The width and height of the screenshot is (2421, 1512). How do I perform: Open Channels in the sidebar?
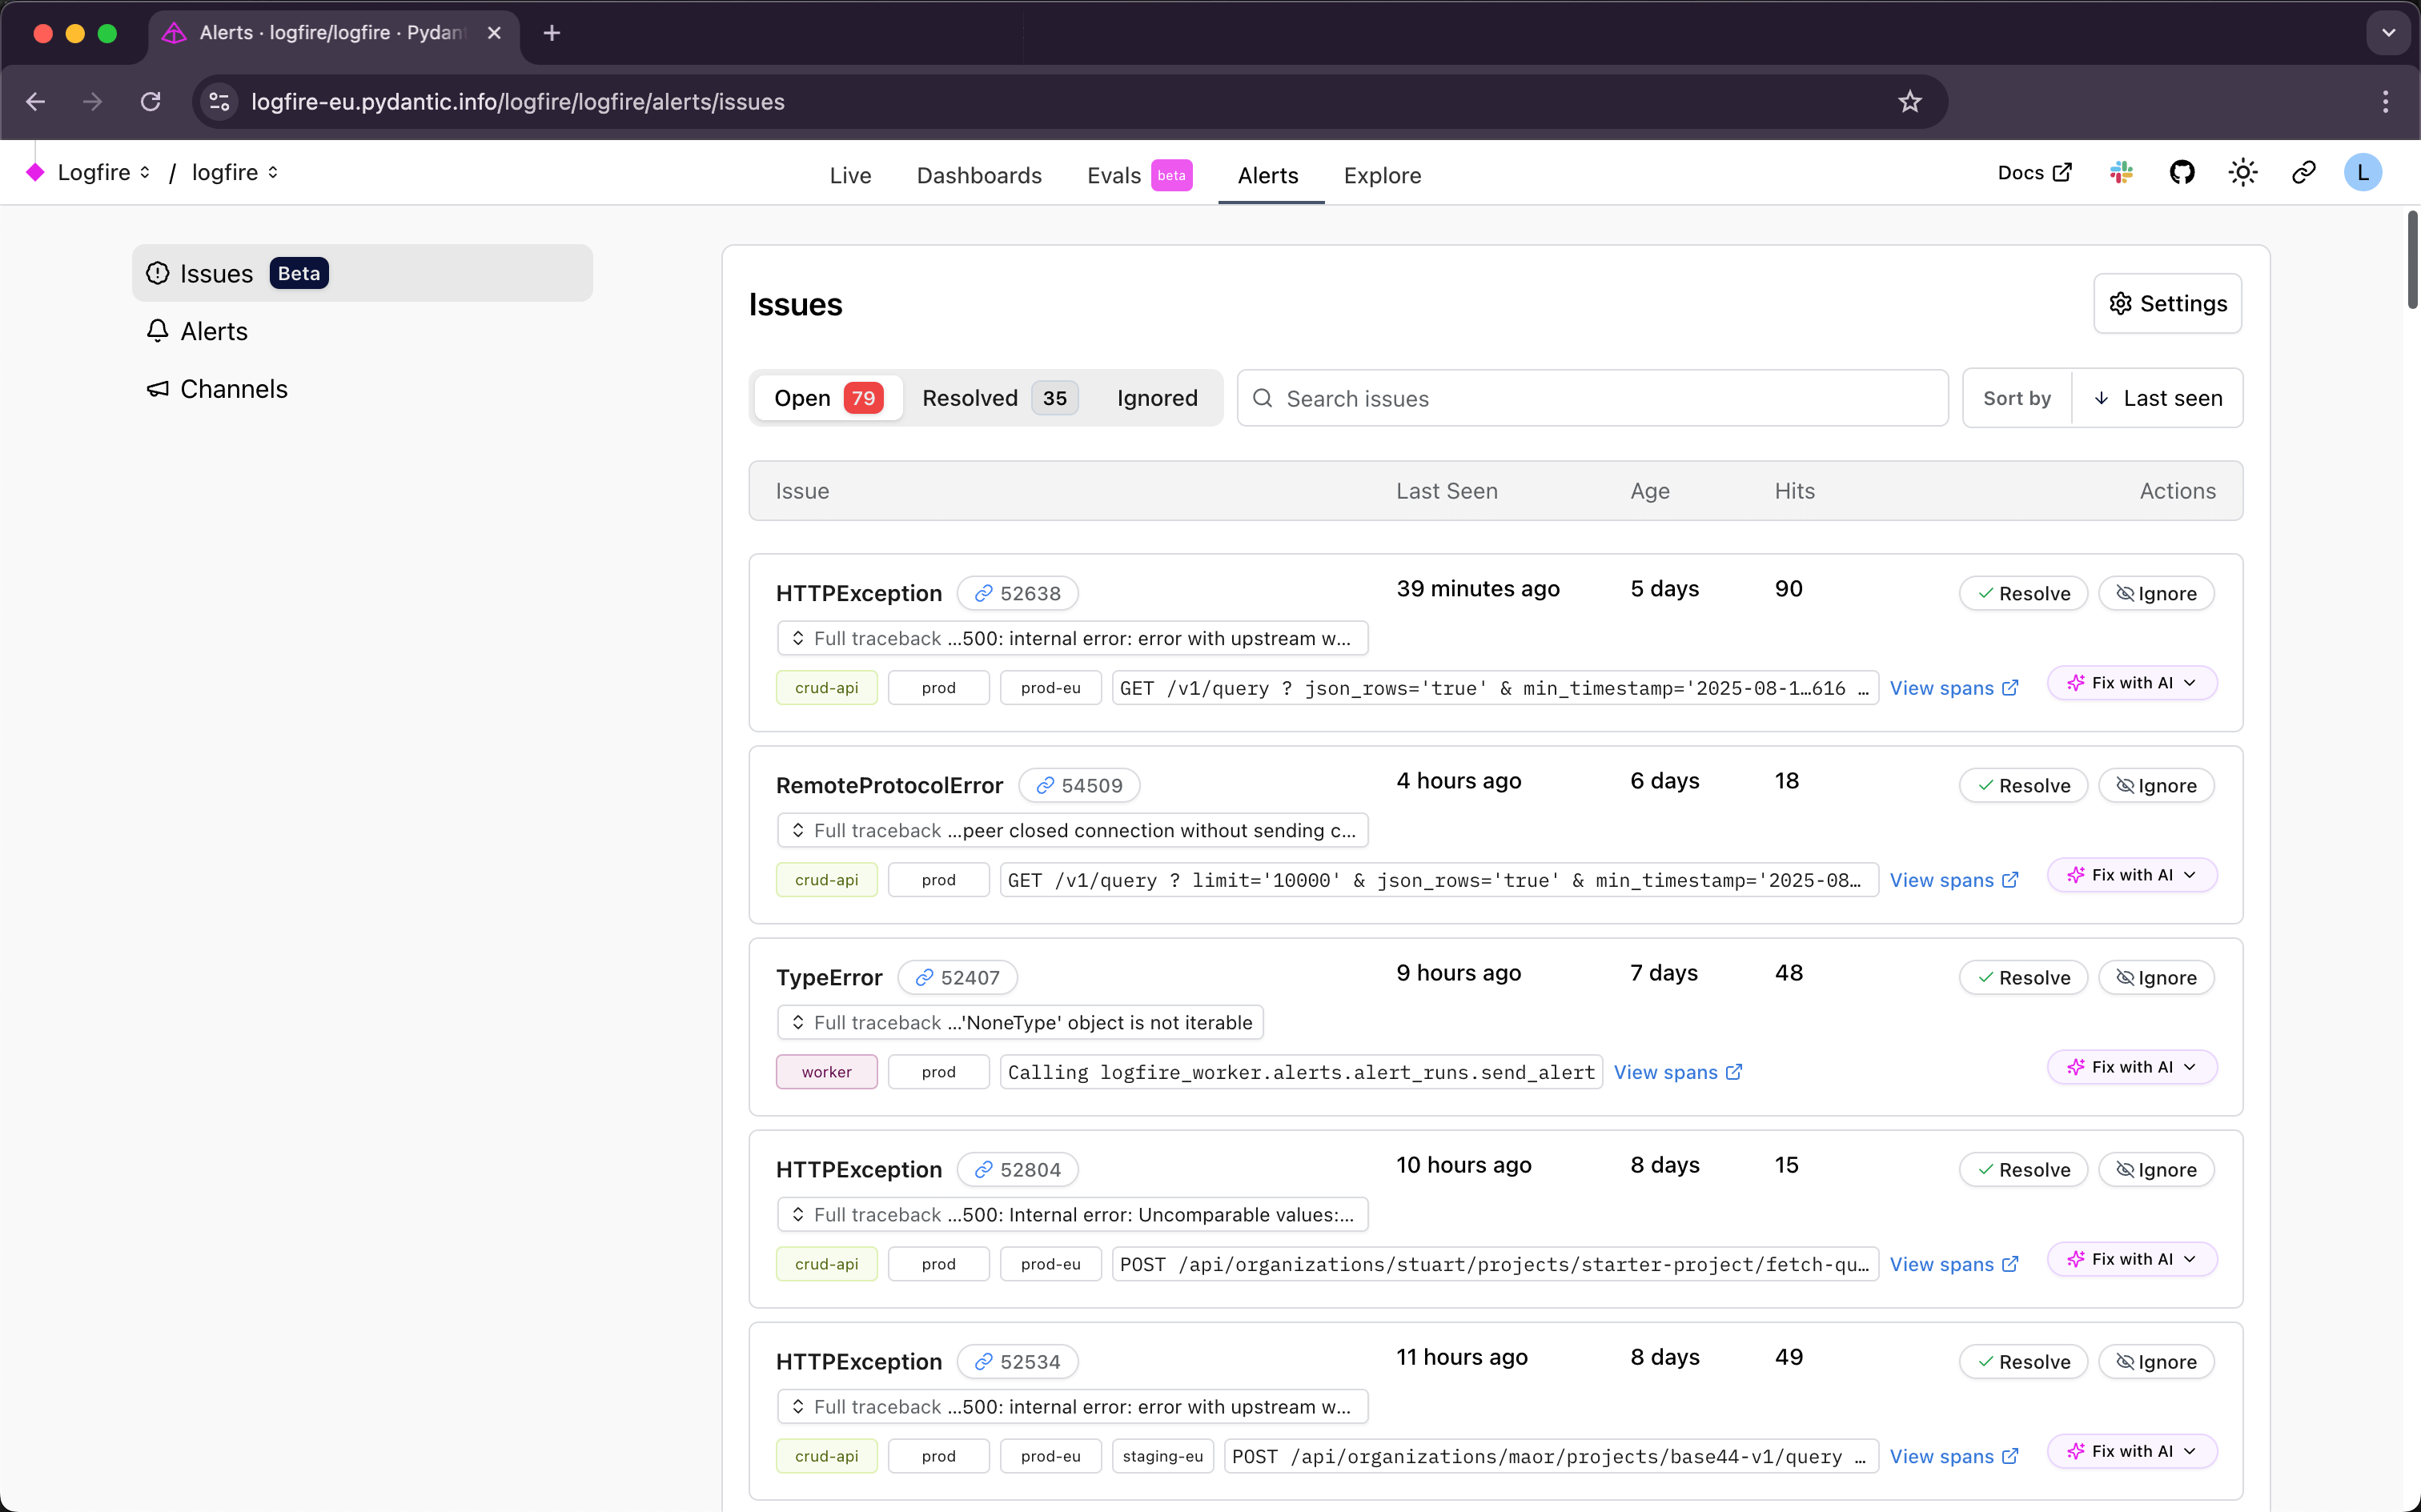point(233,389)
